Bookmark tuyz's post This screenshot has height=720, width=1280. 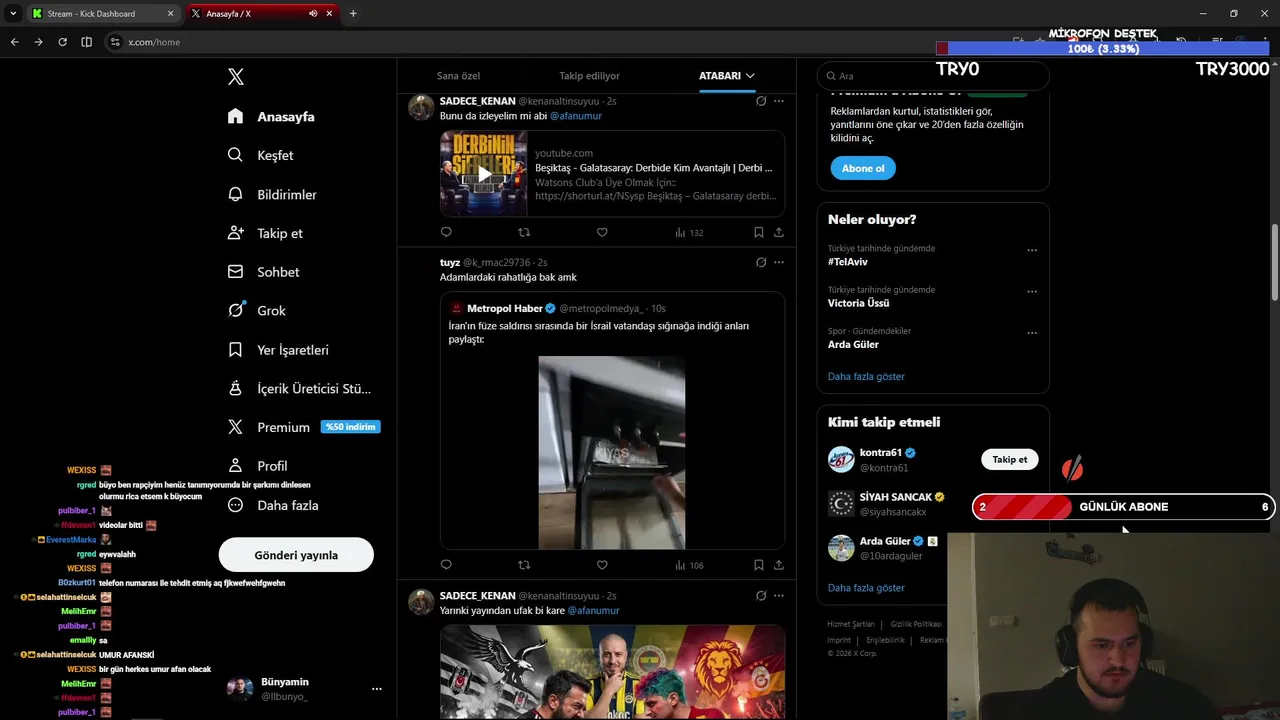[759, 565]
